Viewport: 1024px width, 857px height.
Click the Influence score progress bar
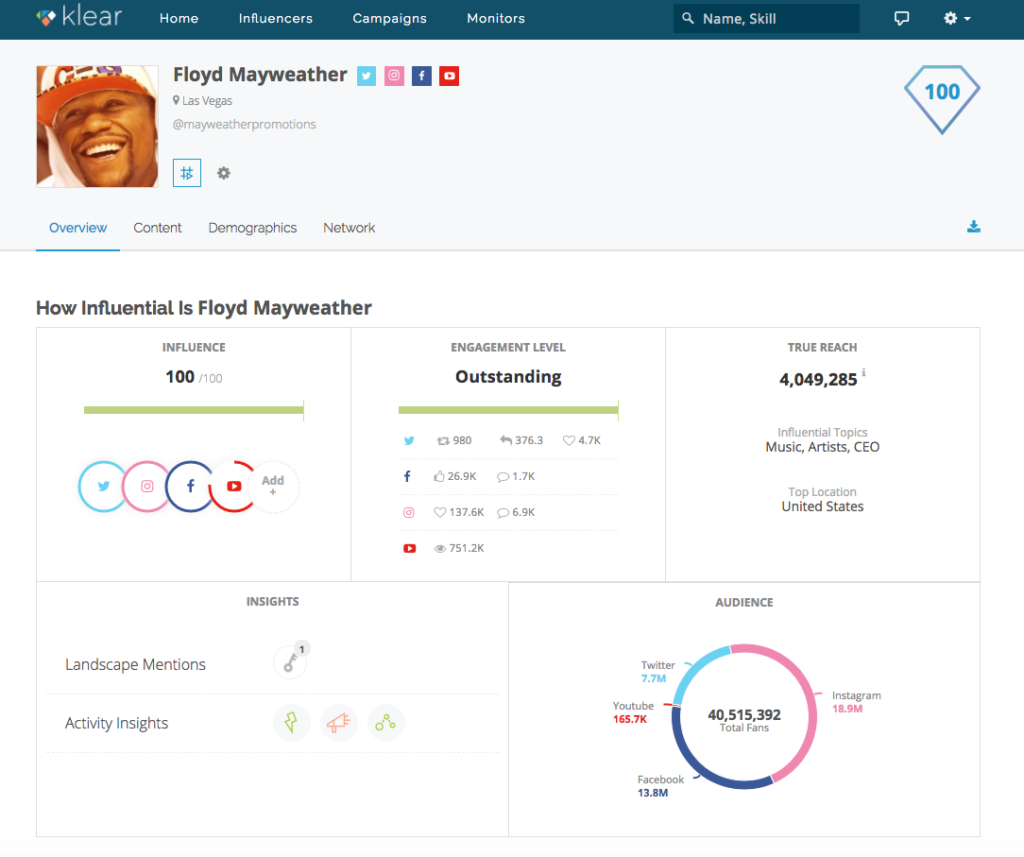[x=194, y=410]
